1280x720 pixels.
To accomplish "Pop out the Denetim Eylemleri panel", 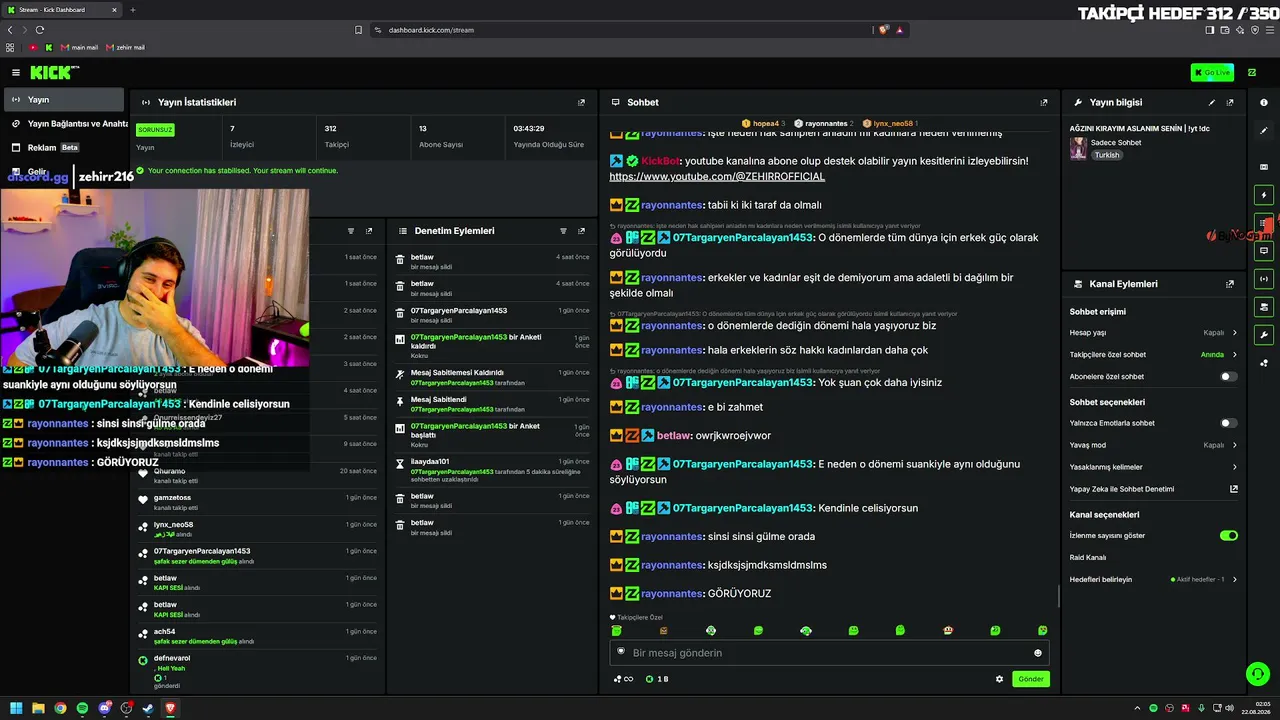I will click(581, 231).
